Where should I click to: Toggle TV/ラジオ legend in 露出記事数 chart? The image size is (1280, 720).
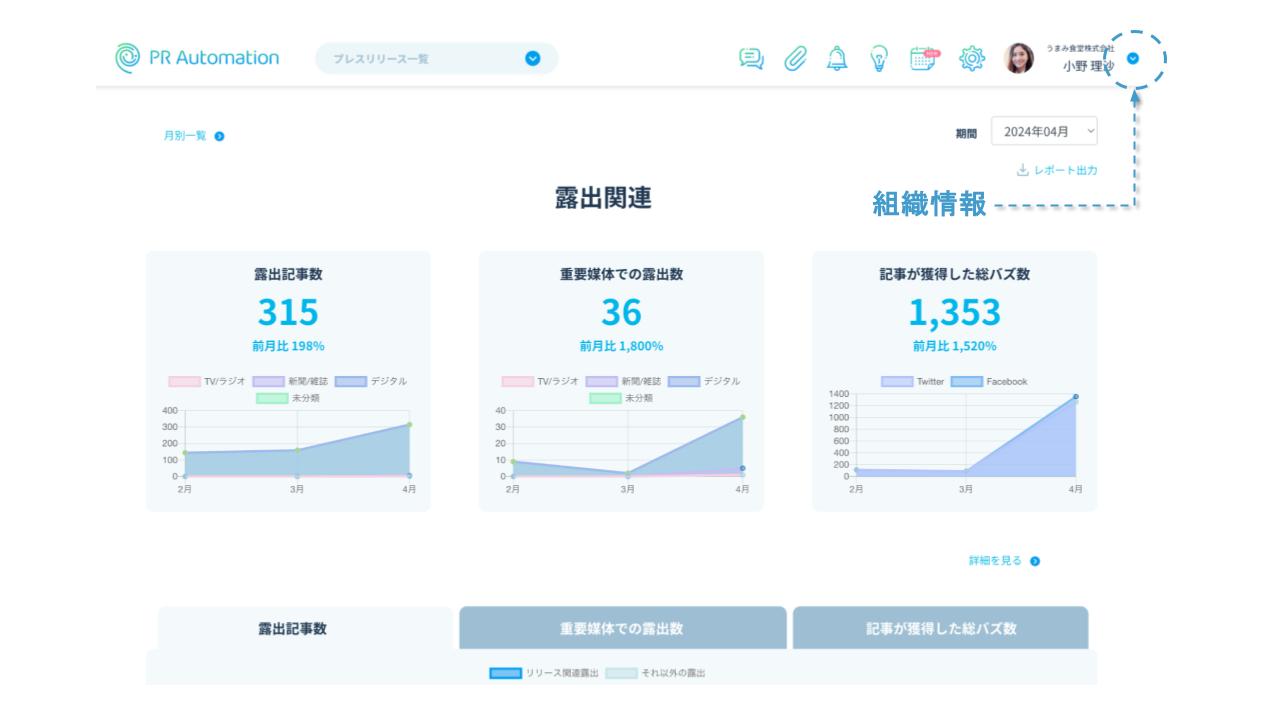coord(185,381)
